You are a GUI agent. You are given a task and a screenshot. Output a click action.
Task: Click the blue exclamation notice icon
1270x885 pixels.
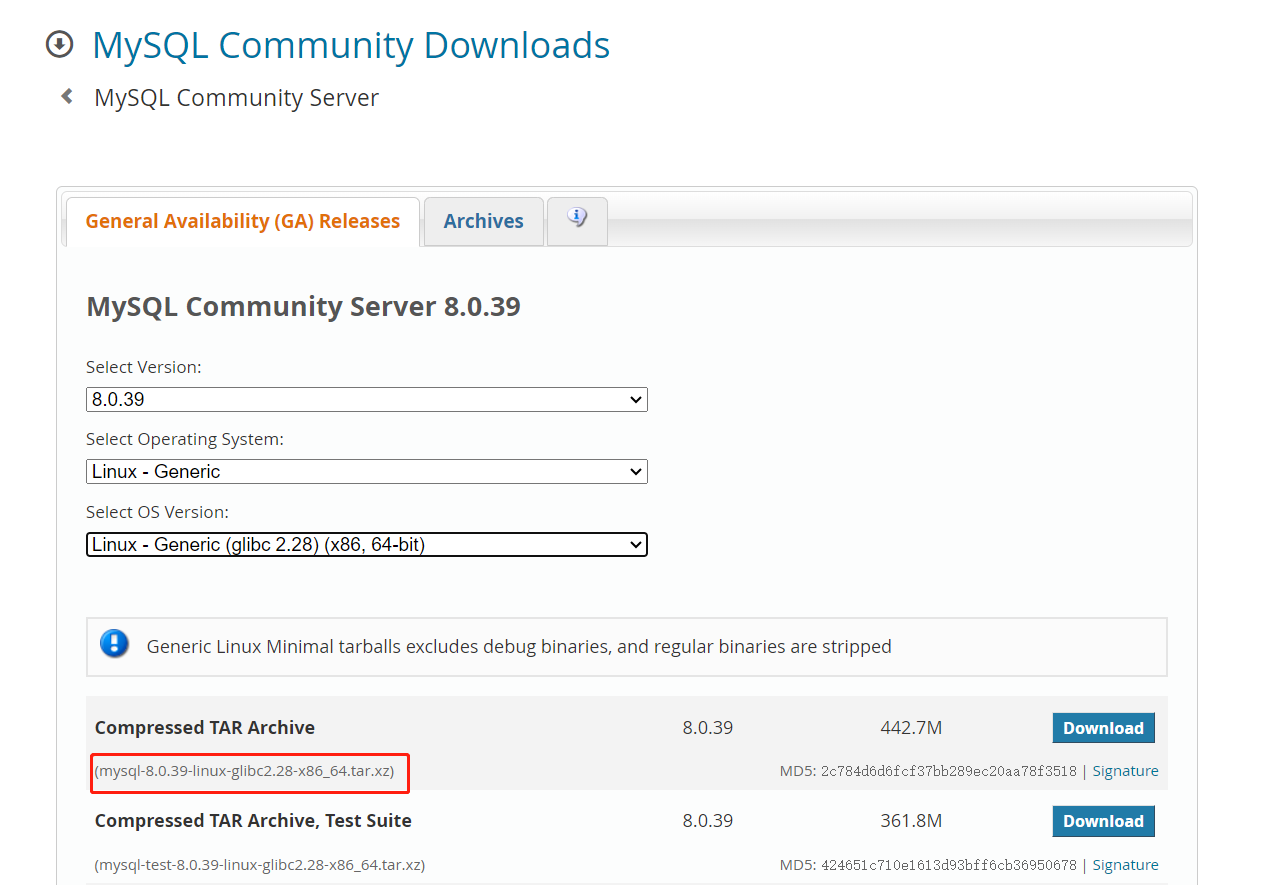pyautogui.click(x=115, y=643)
